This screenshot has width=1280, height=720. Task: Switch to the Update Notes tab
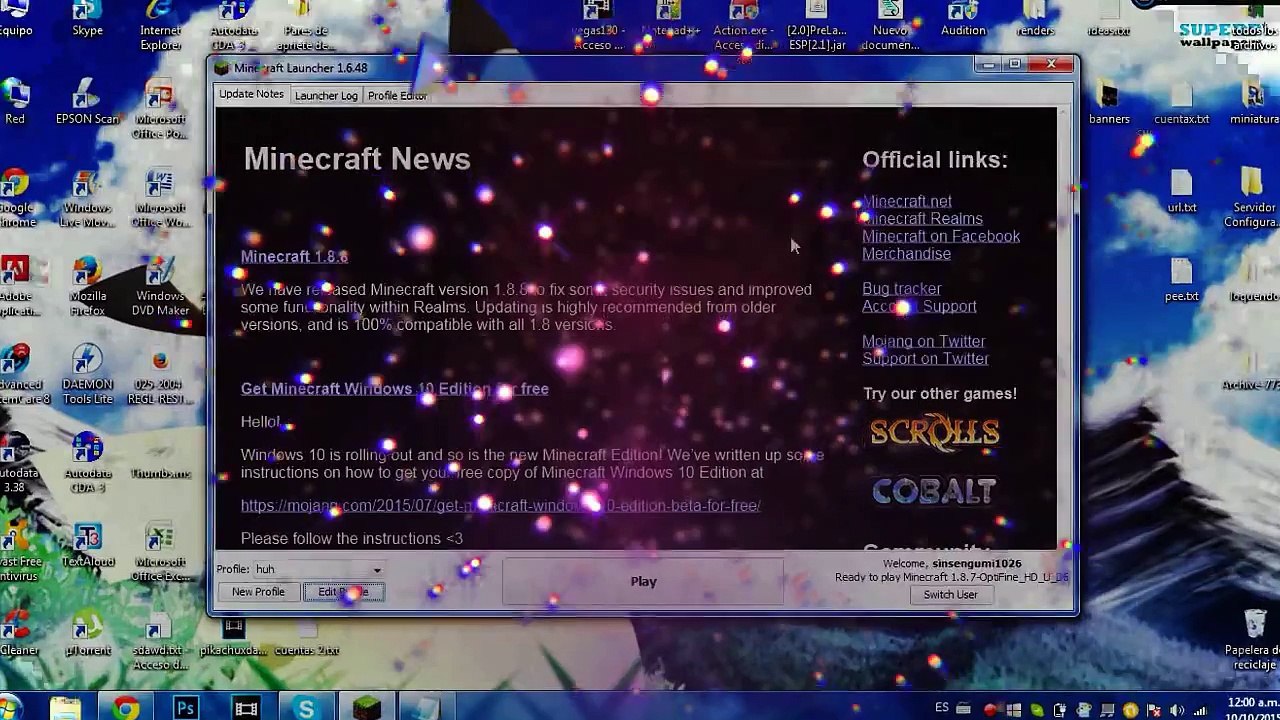coord(251,94)
